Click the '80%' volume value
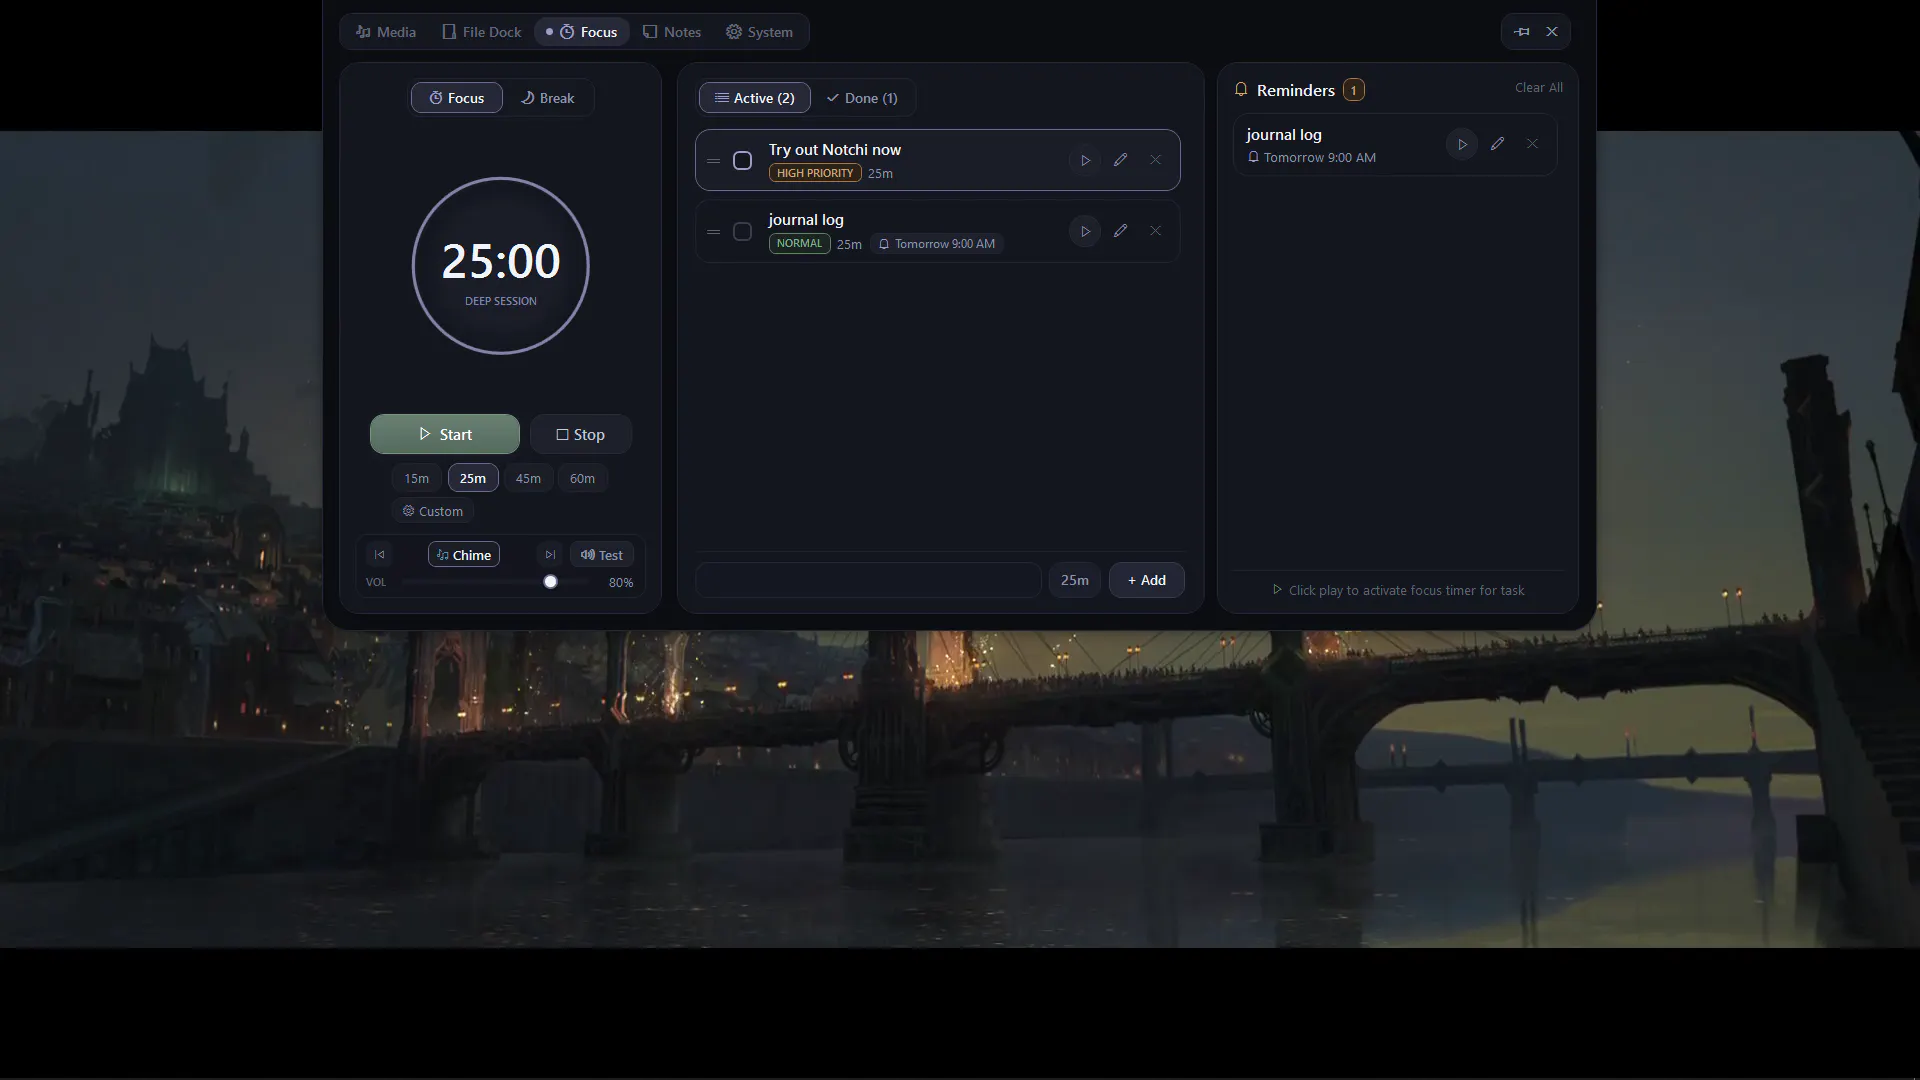The width and height of the screenshot is (1920, 1080). point(621,582)
